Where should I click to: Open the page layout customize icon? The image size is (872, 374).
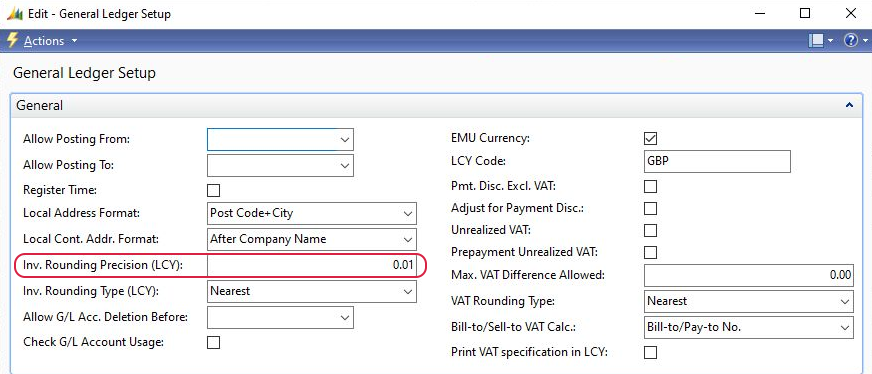(816, 41)
